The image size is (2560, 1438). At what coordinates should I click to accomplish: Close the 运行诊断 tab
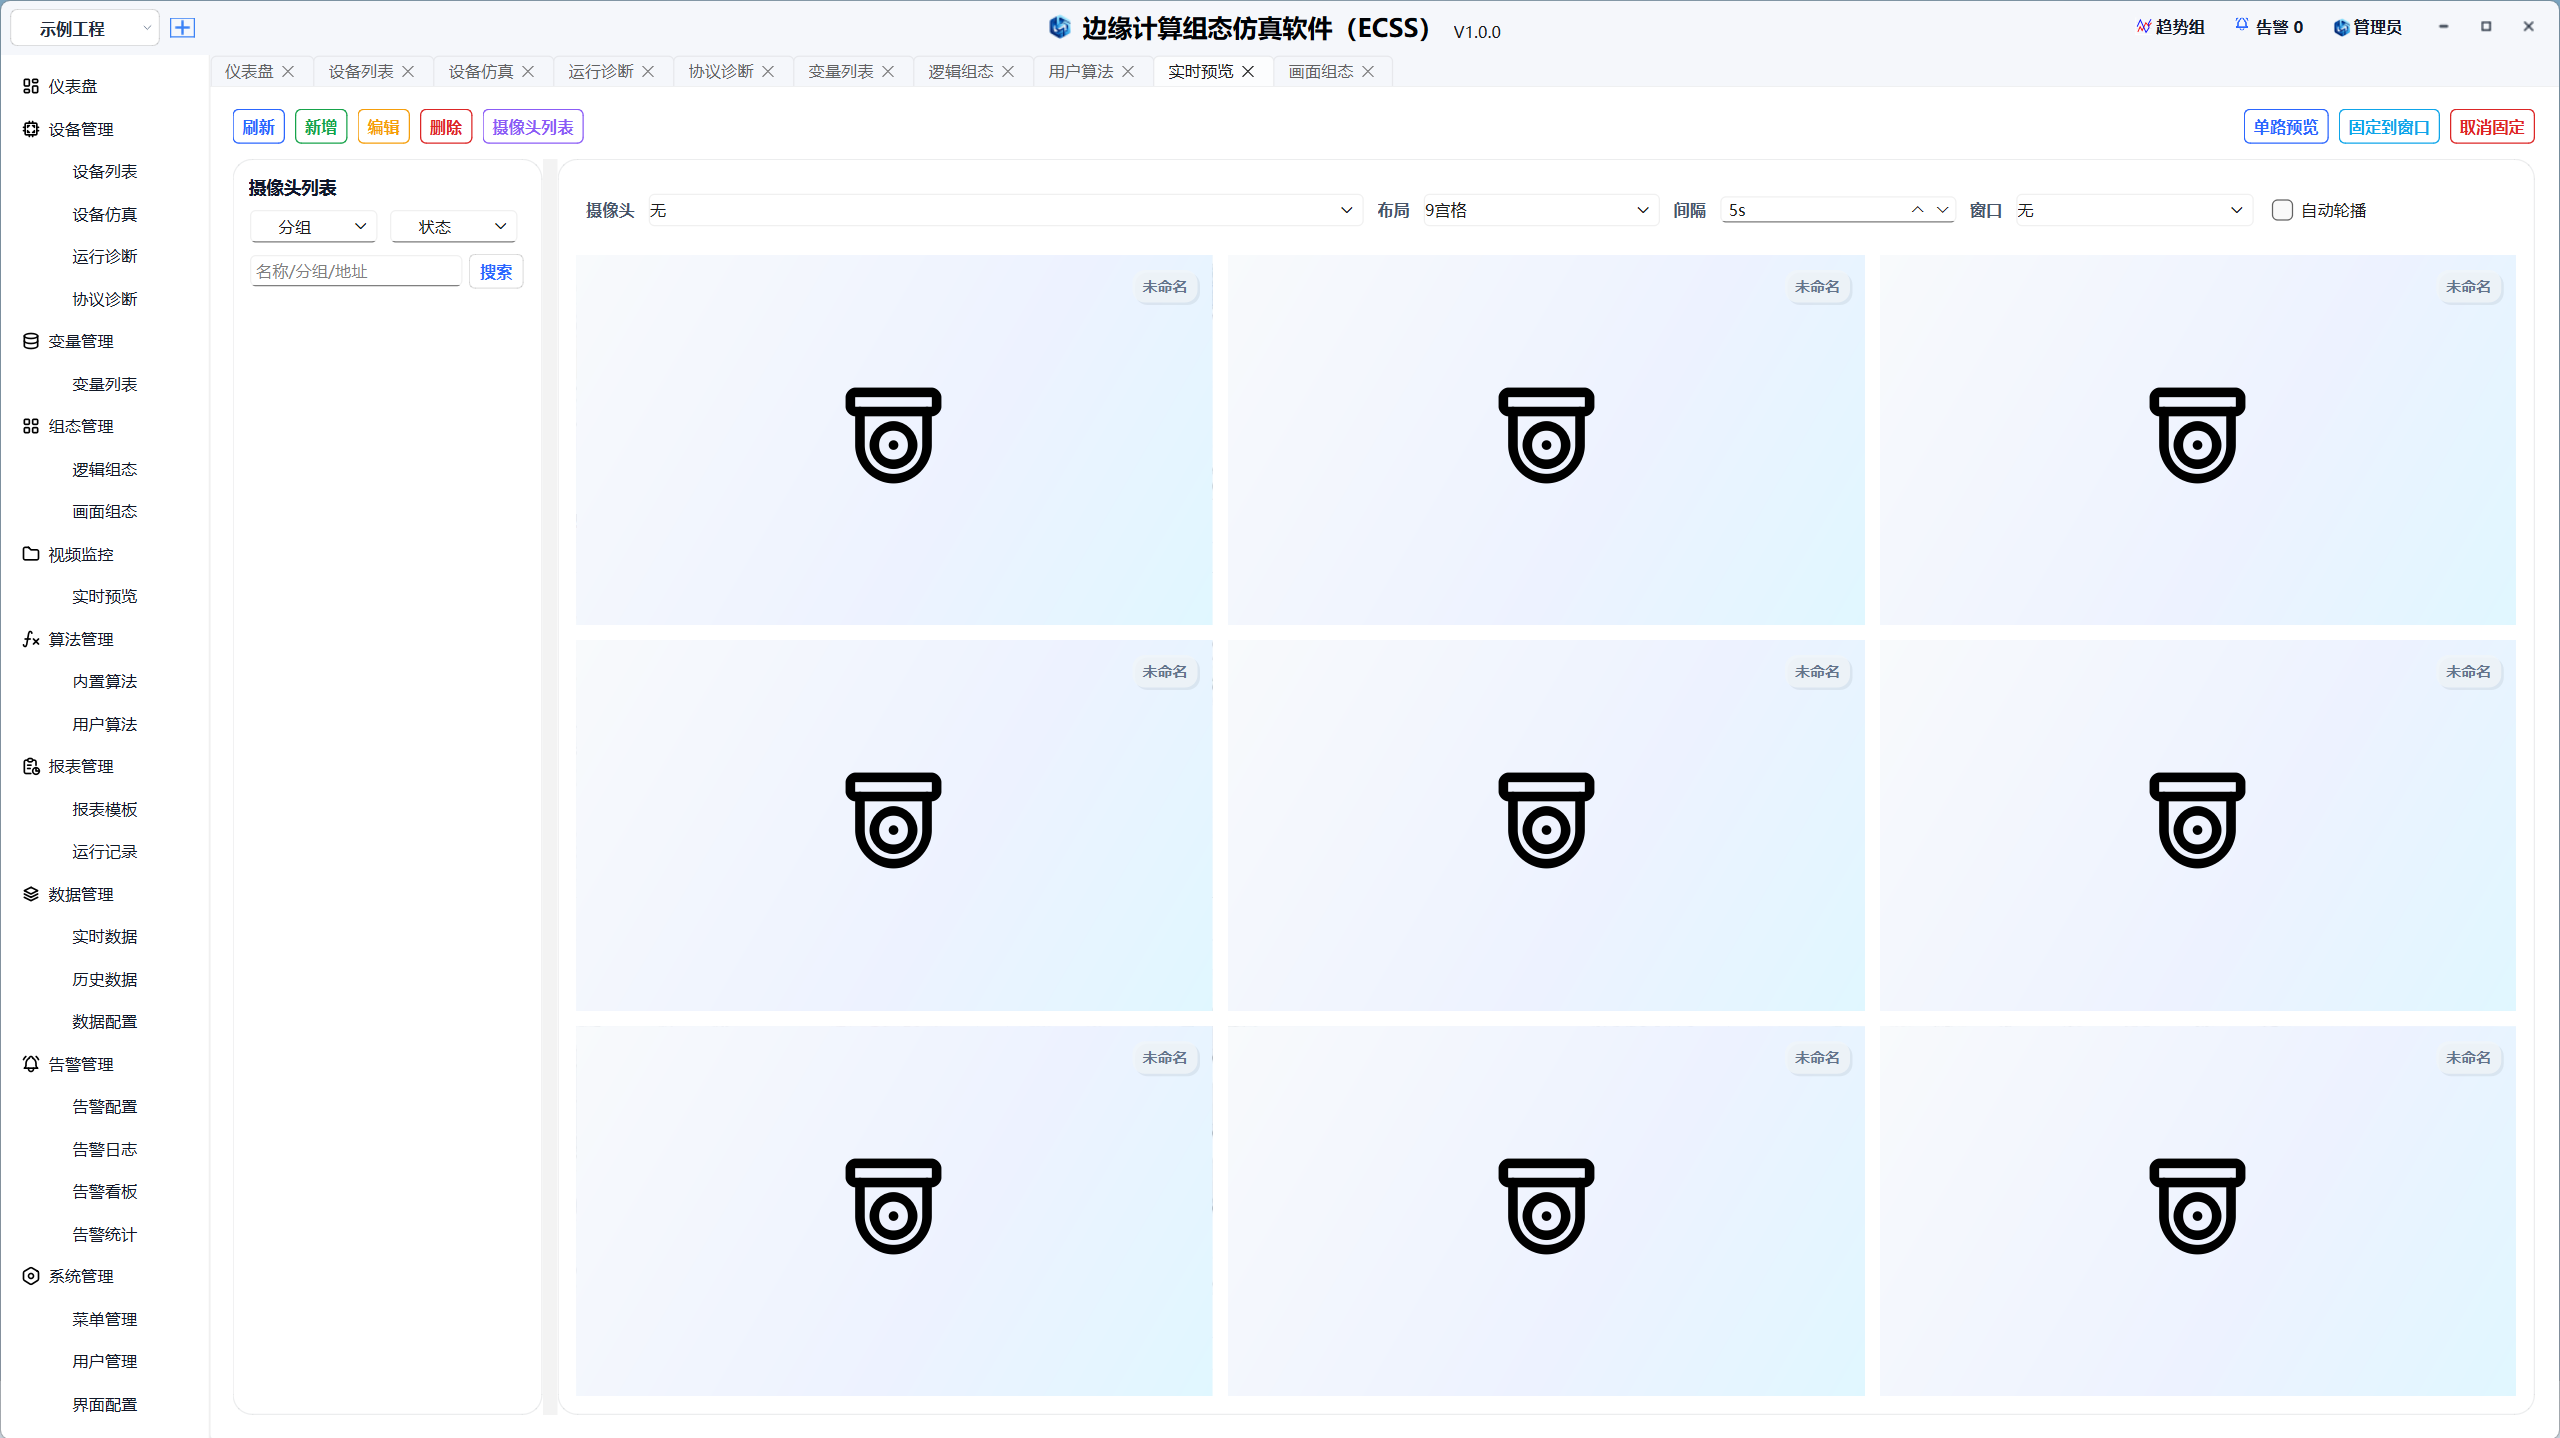pyautogui.click(x=648, y=71)
